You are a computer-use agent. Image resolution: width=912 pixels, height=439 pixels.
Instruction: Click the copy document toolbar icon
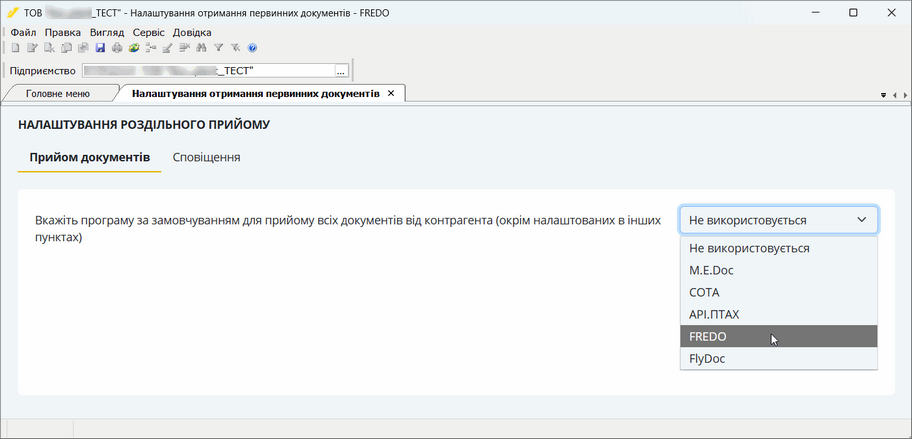coord(66,48)
